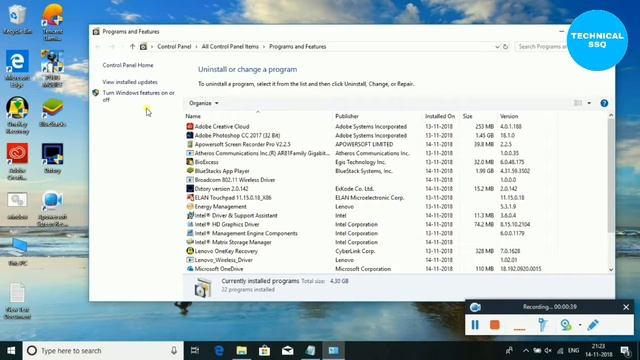Open Task View on the taskbar
Viewport: 640px width, 360px height.
pos(195,351)
